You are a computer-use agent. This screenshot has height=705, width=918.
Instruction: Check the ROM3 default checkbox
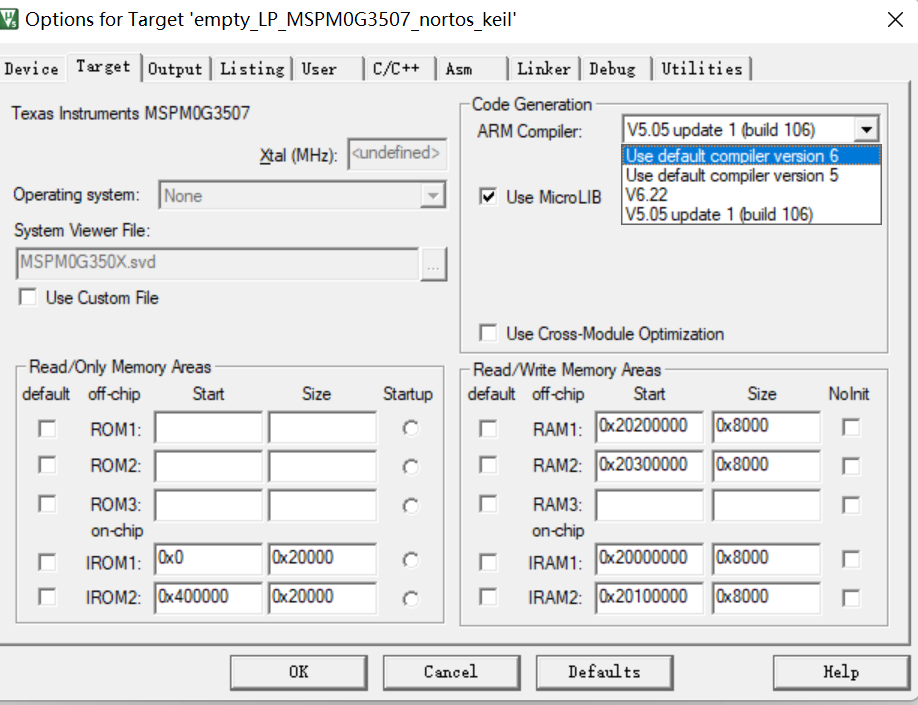point(47,504)
